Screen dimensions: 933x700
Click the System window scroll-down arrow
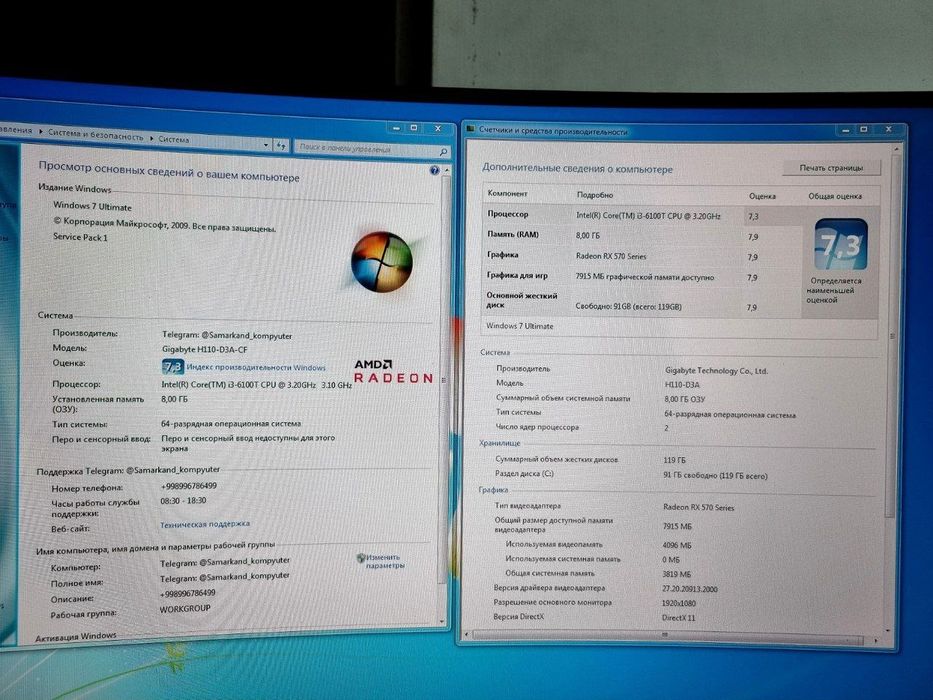pos(442,621)
